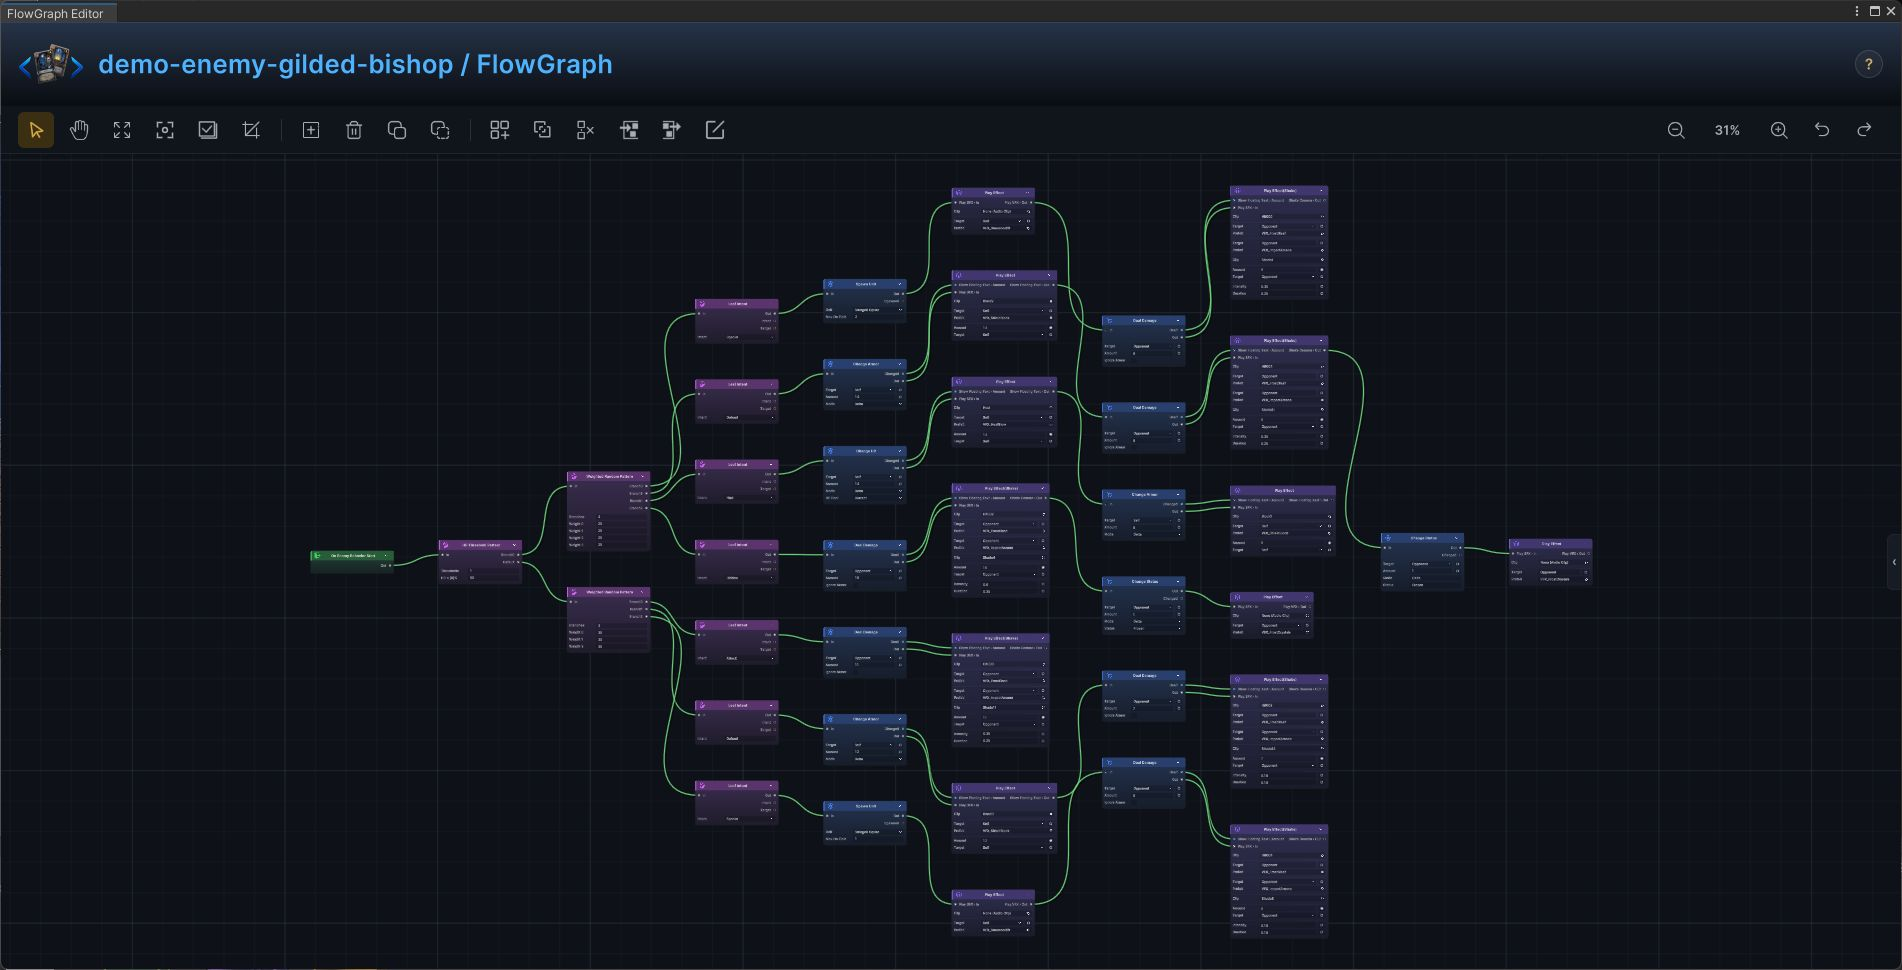1902x970 pixels.
Task: Click the select-all checkbox icon
Action: (208, 130)
